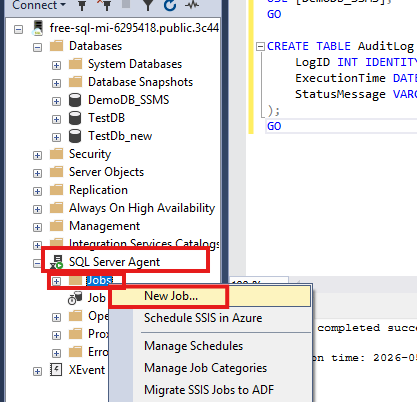This screenshot has height=402, width=417.
Task: Choose Schedule SSIS in Azure
Action: pos(203,318)
